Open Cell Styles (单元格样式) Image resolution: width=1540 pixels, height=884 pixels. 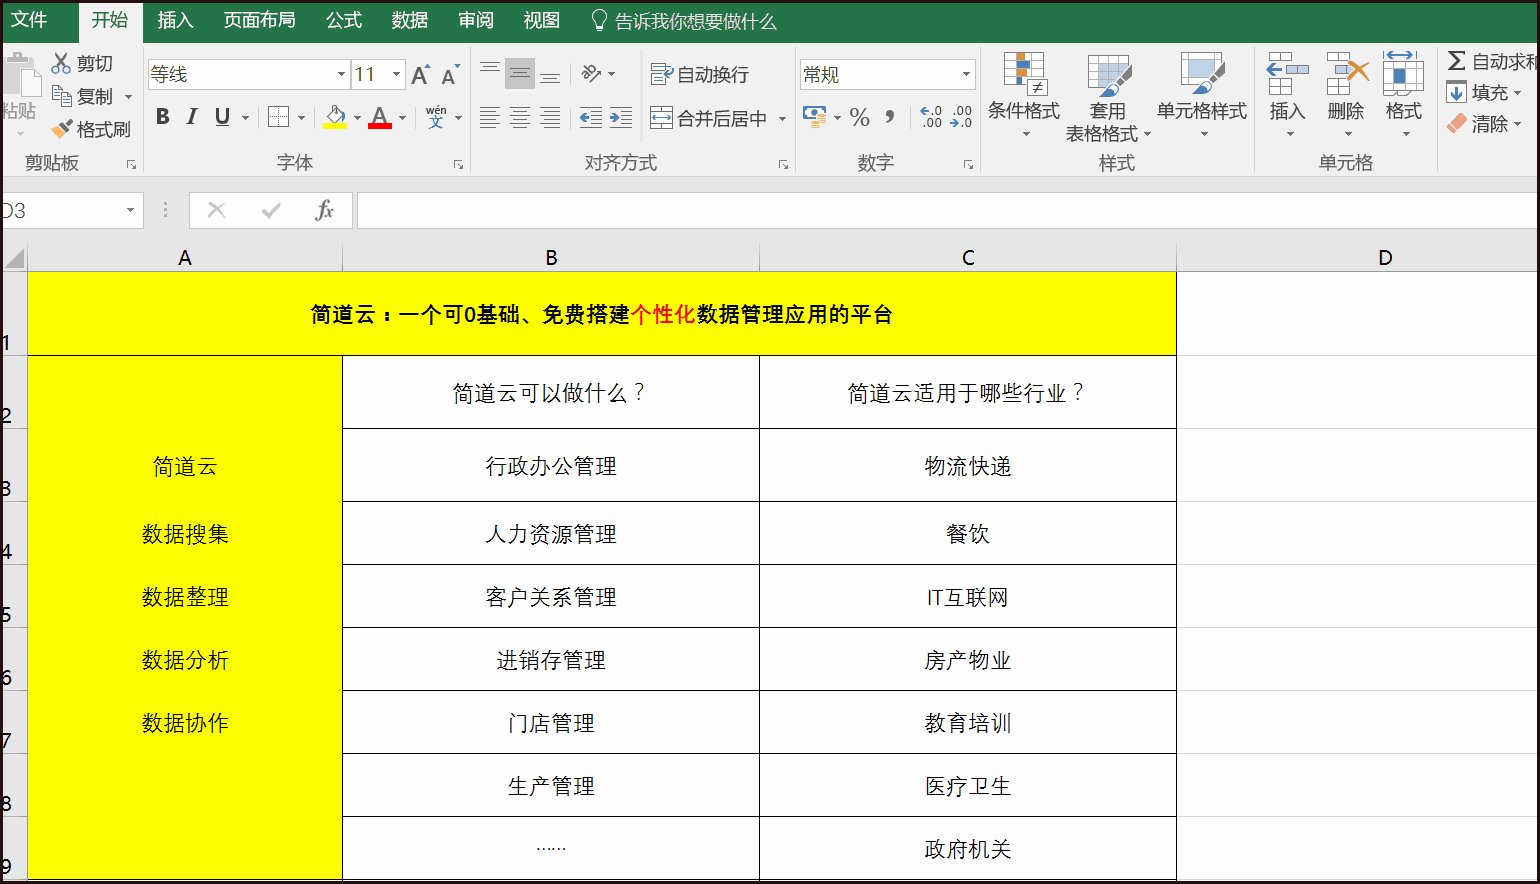pyautogui.click(x=1202, y=95)
